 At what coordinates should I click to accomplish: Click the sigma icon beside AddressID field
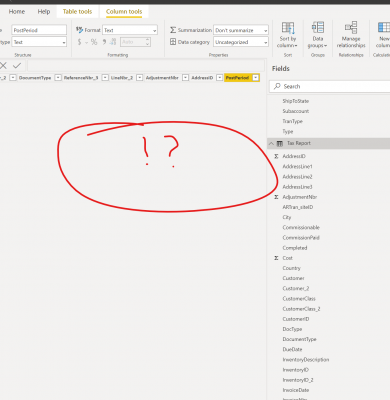[x=276, y=156]
